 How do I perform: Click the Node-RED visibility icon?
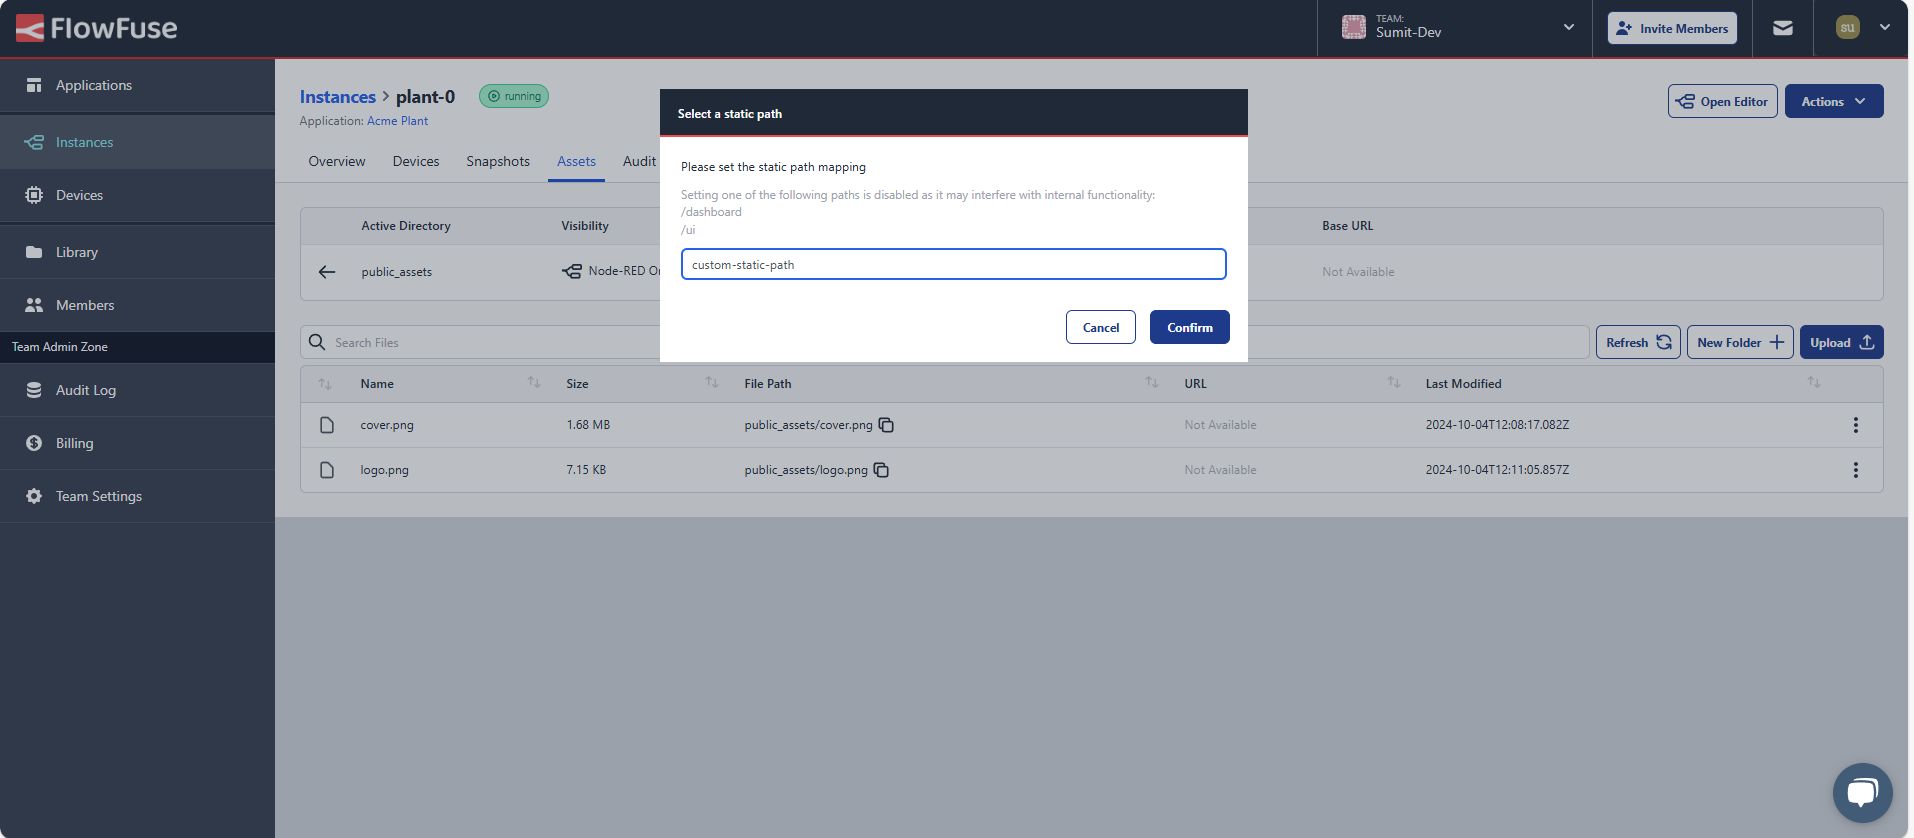pyautogui.click(x=571, y=272)
